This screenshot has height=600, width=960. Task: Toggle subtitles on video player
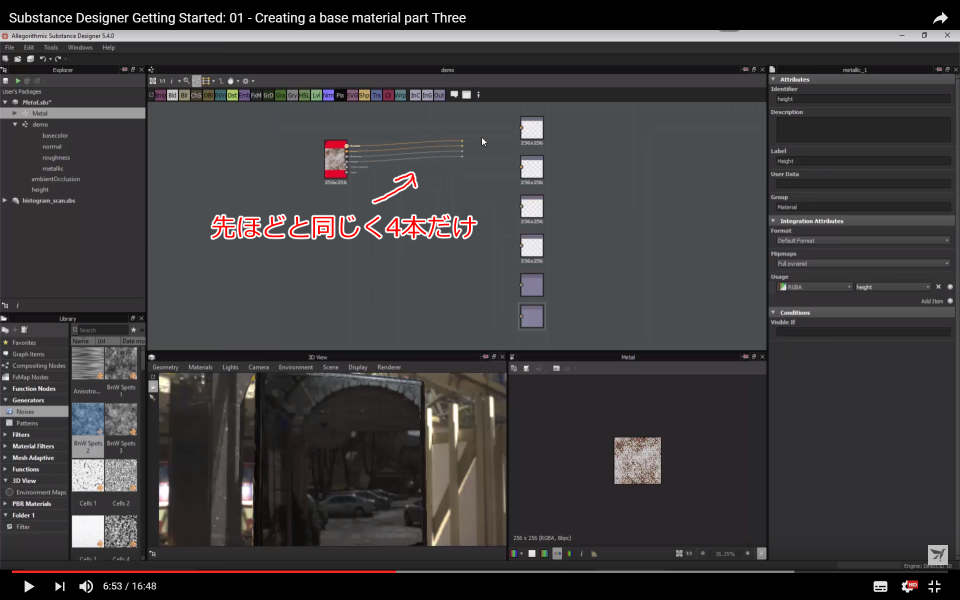pyautogui.click(x=880, y=587)
